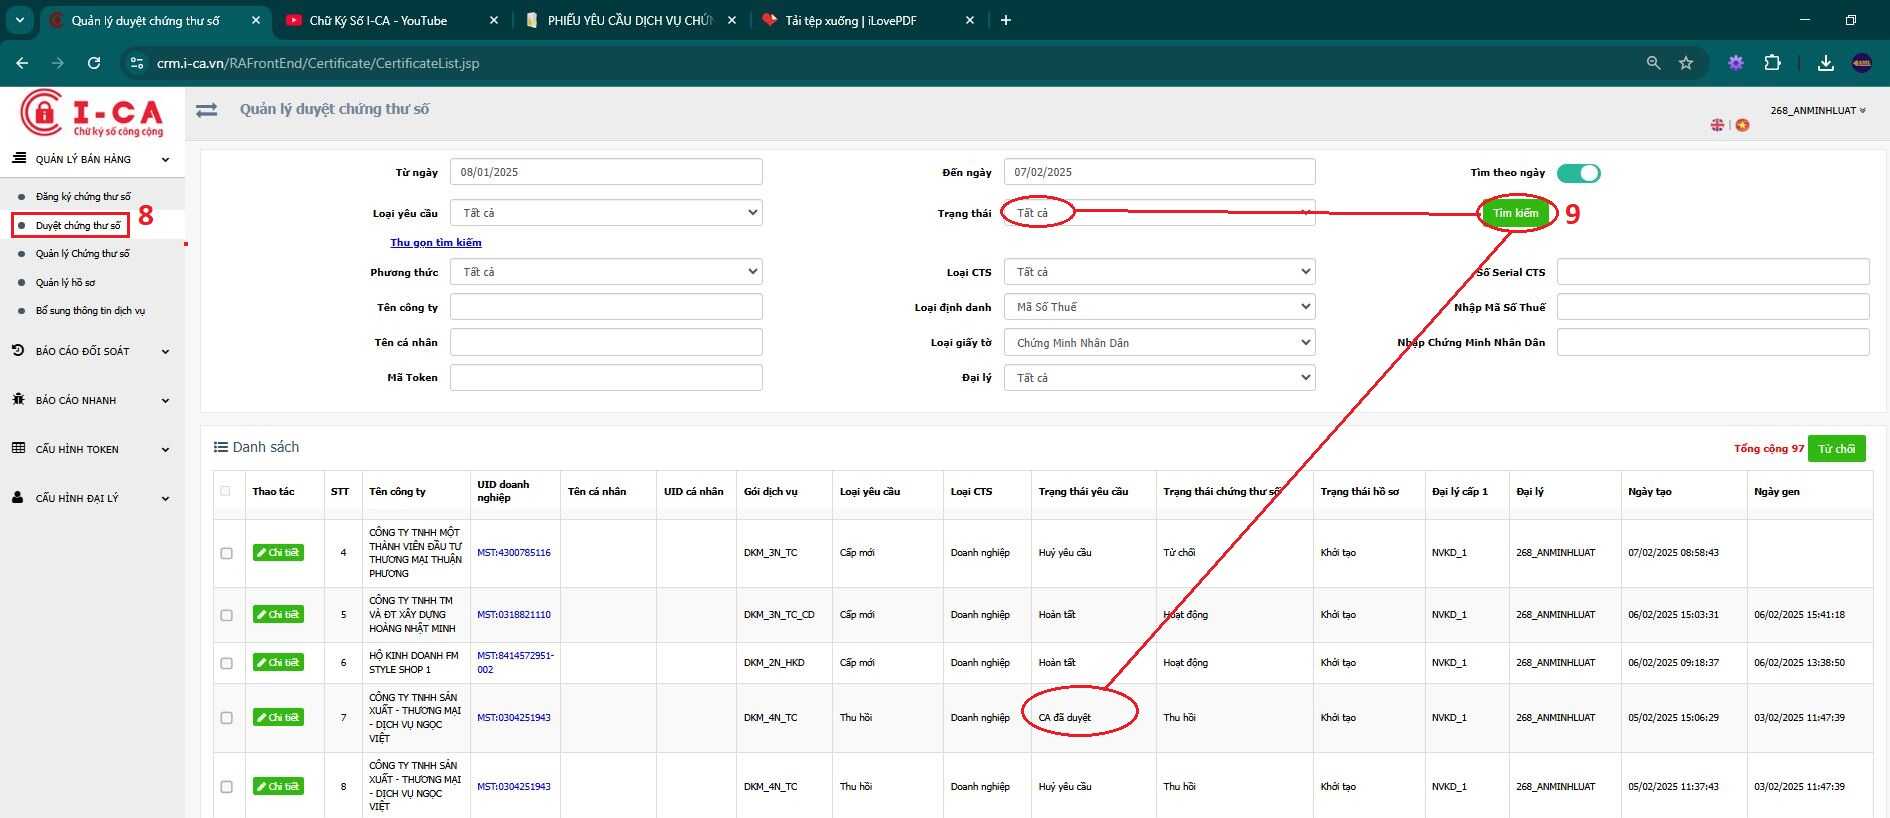Click the 'Từ chối' reject button
The image size is (1890, 818).
tap(1836, 449)
